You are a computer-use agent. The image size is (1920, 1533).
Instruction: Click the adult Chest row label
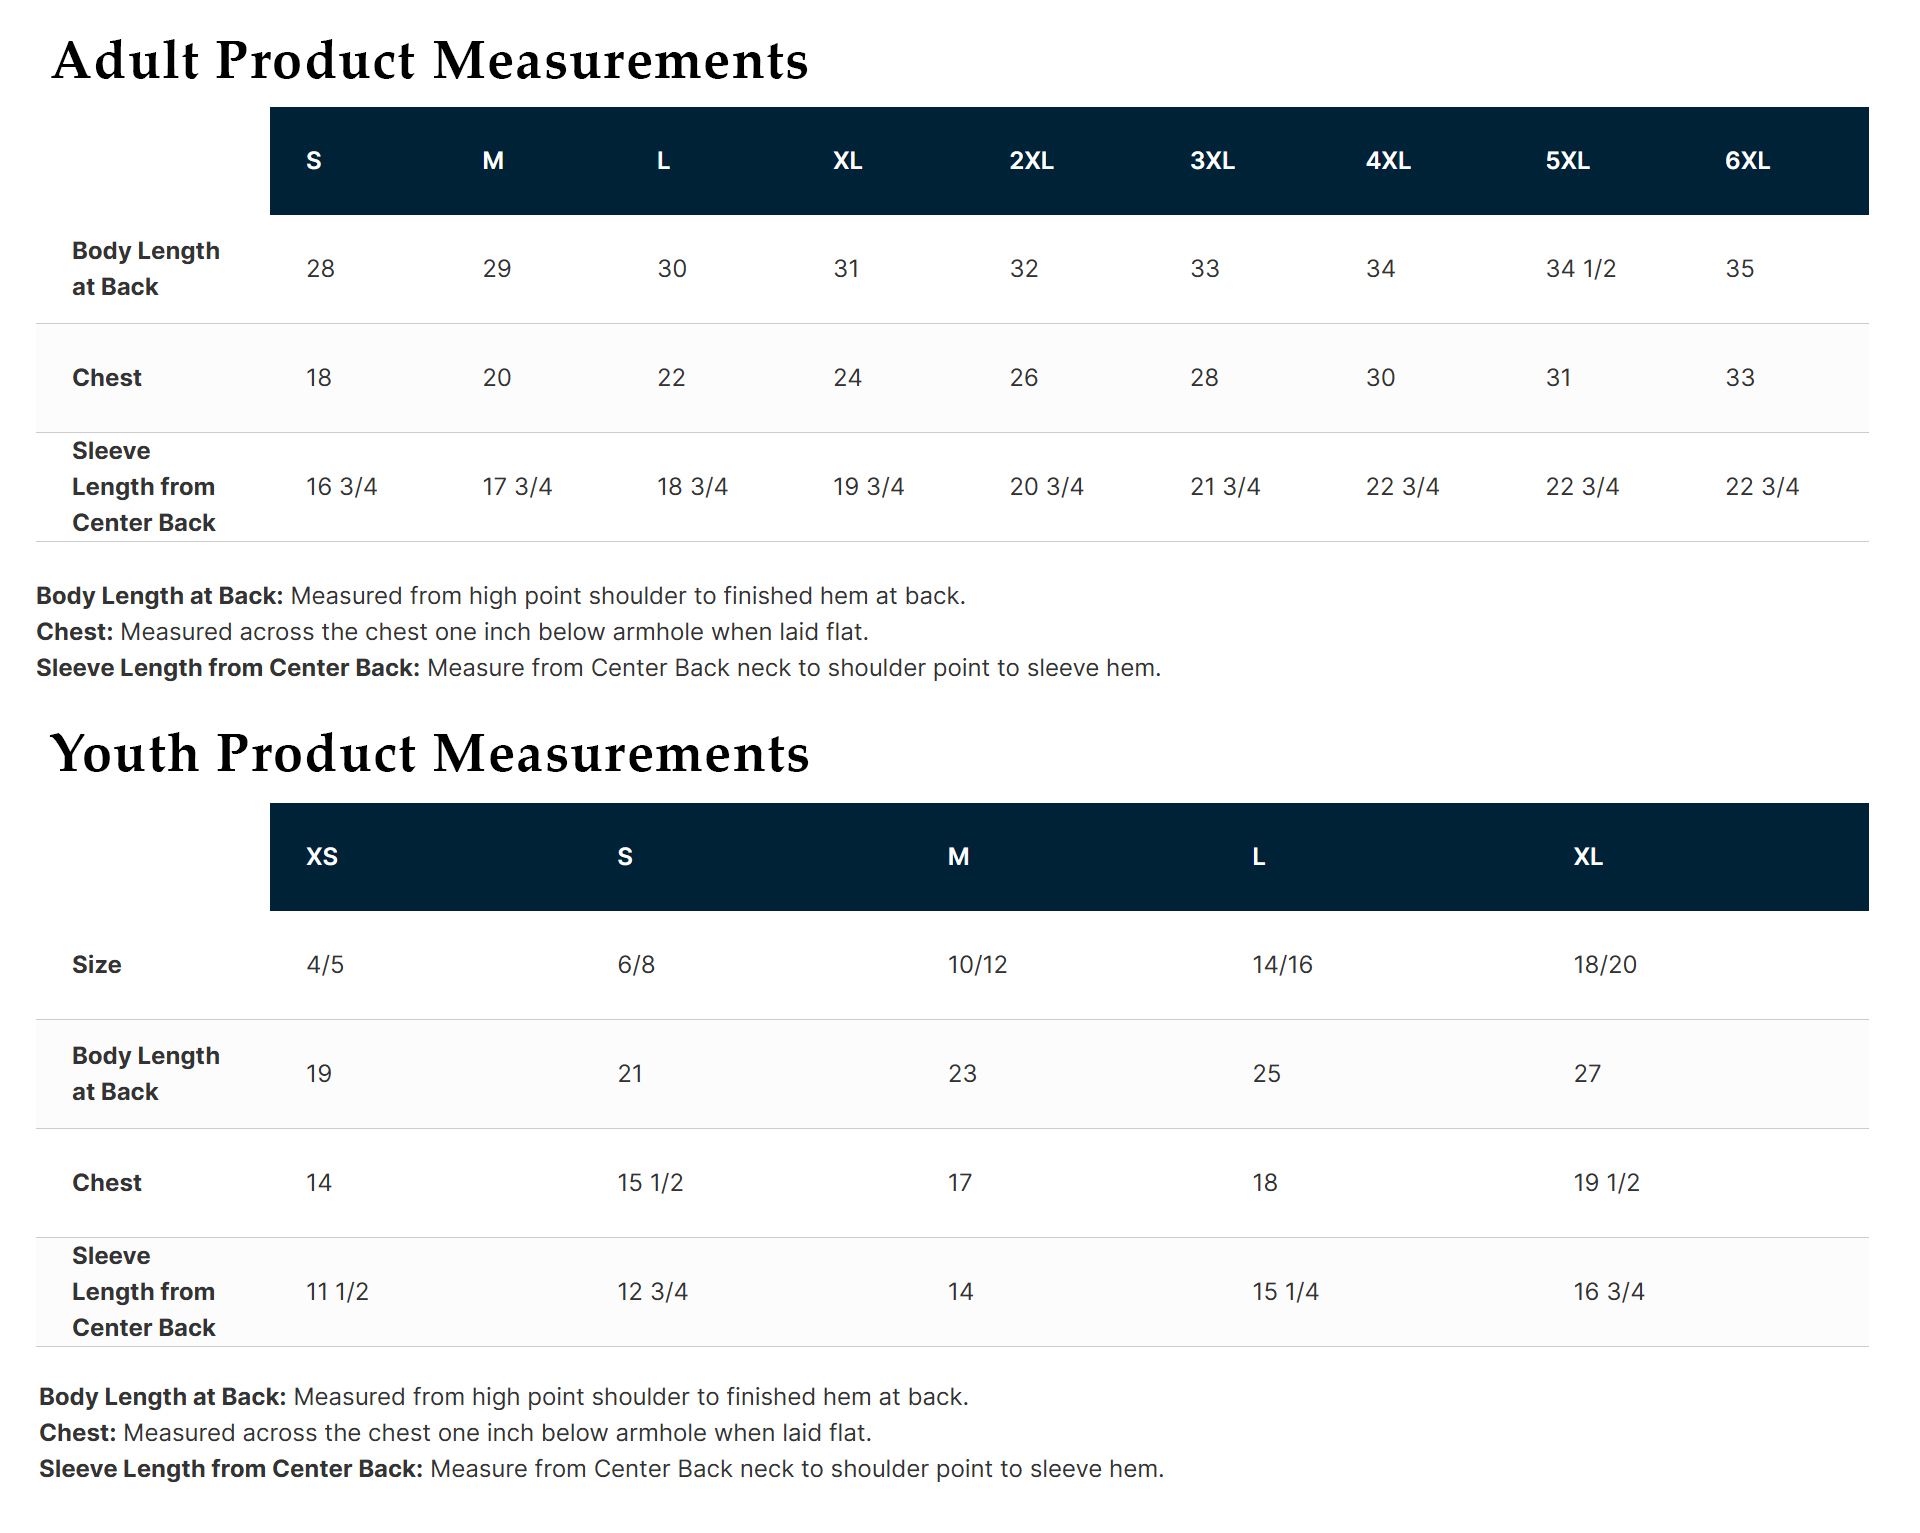pos(107,378)
